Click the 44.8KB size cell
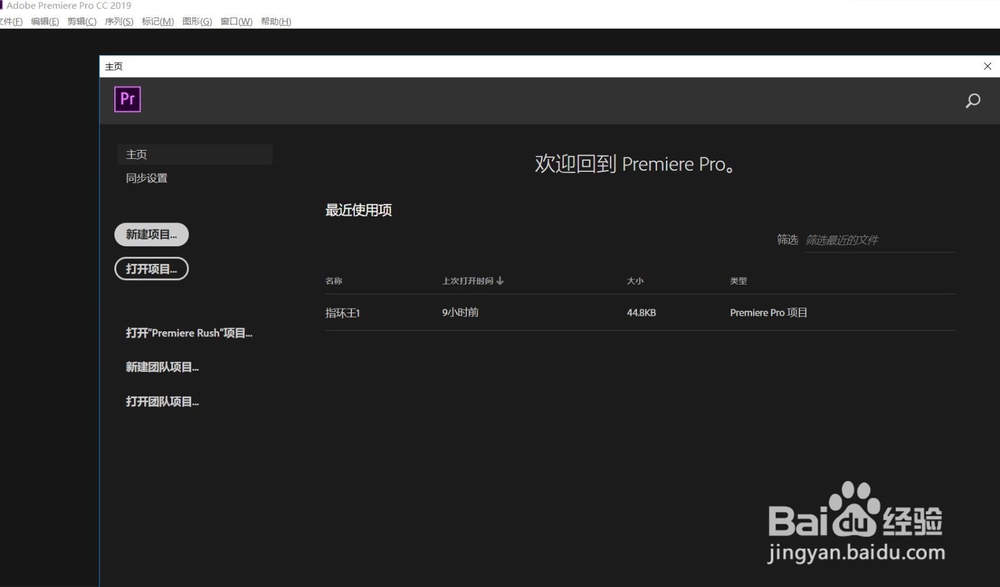Image resolution: width=1000 pixels, height=587 pixels. point(641,313)
